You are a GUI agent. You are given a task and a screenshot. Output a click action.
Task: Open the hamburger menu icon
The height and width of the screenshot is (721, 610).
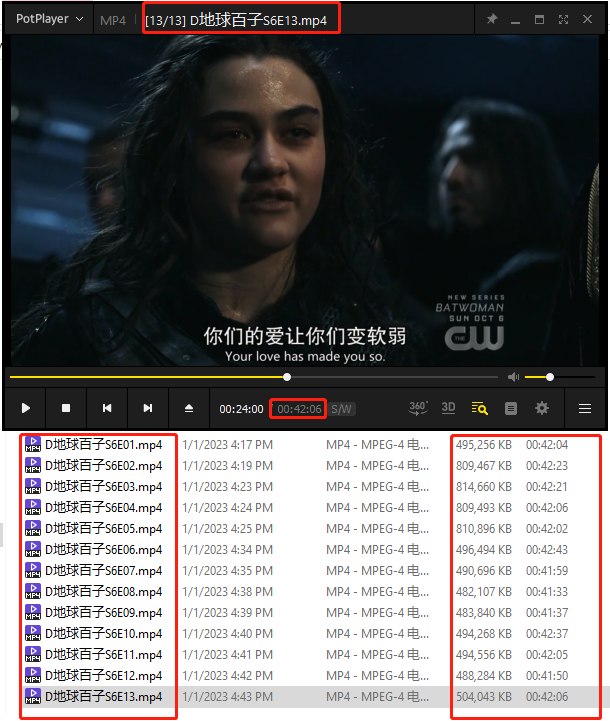(585, 408)
